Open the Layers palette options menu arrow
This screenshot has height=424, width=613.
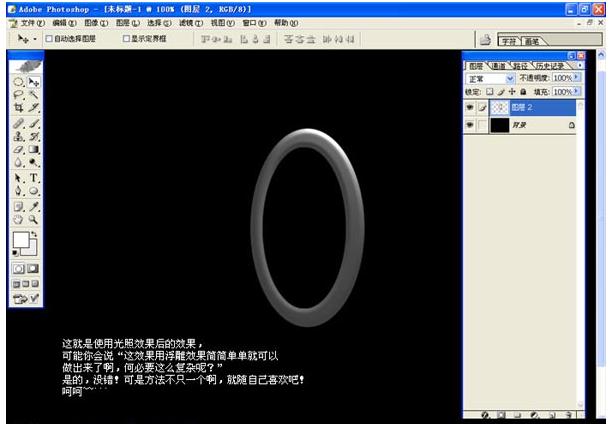(580, 65)
